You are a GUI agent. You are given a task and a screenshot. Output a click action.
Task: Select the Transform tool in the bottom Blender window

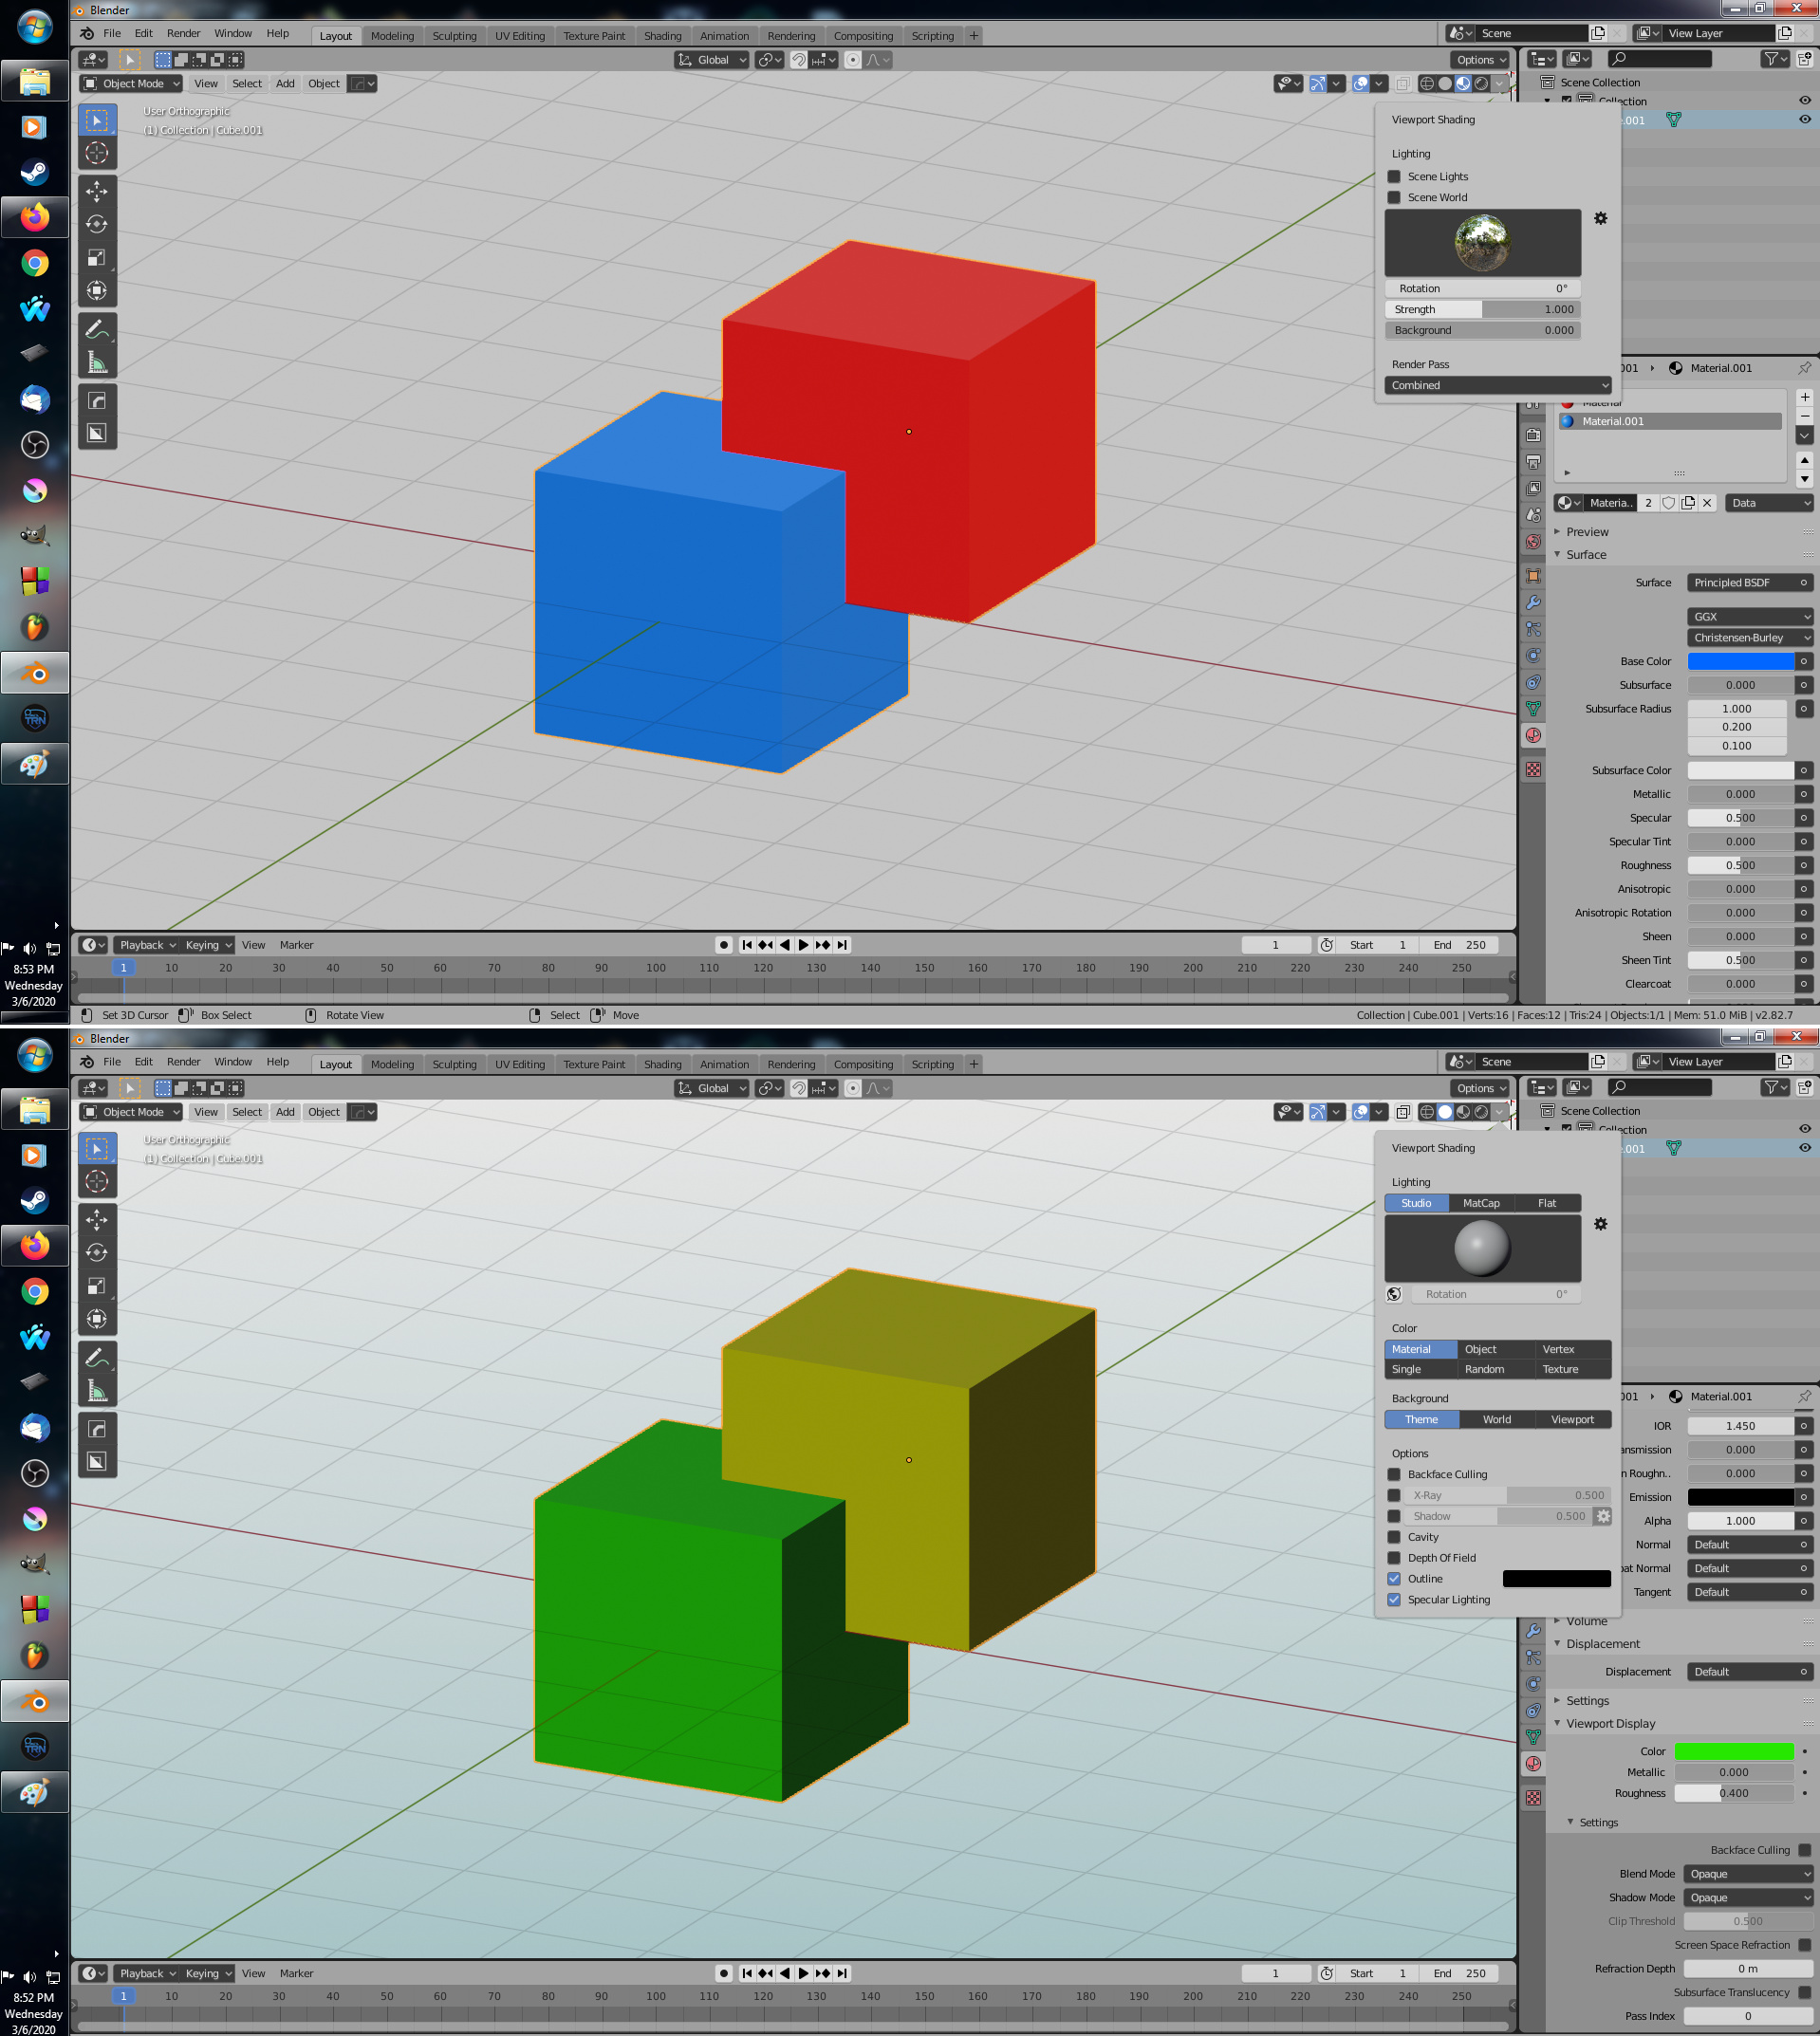click(x=97, y=1319)
